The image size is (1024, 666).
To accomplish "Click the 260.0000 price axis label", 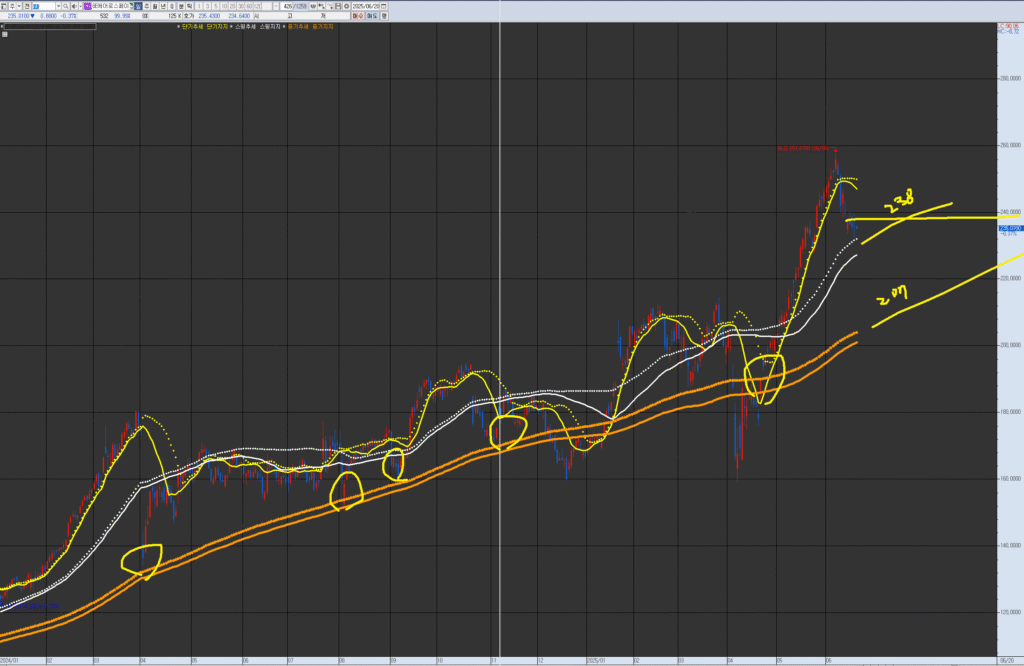I will (x=1010, y=145).
